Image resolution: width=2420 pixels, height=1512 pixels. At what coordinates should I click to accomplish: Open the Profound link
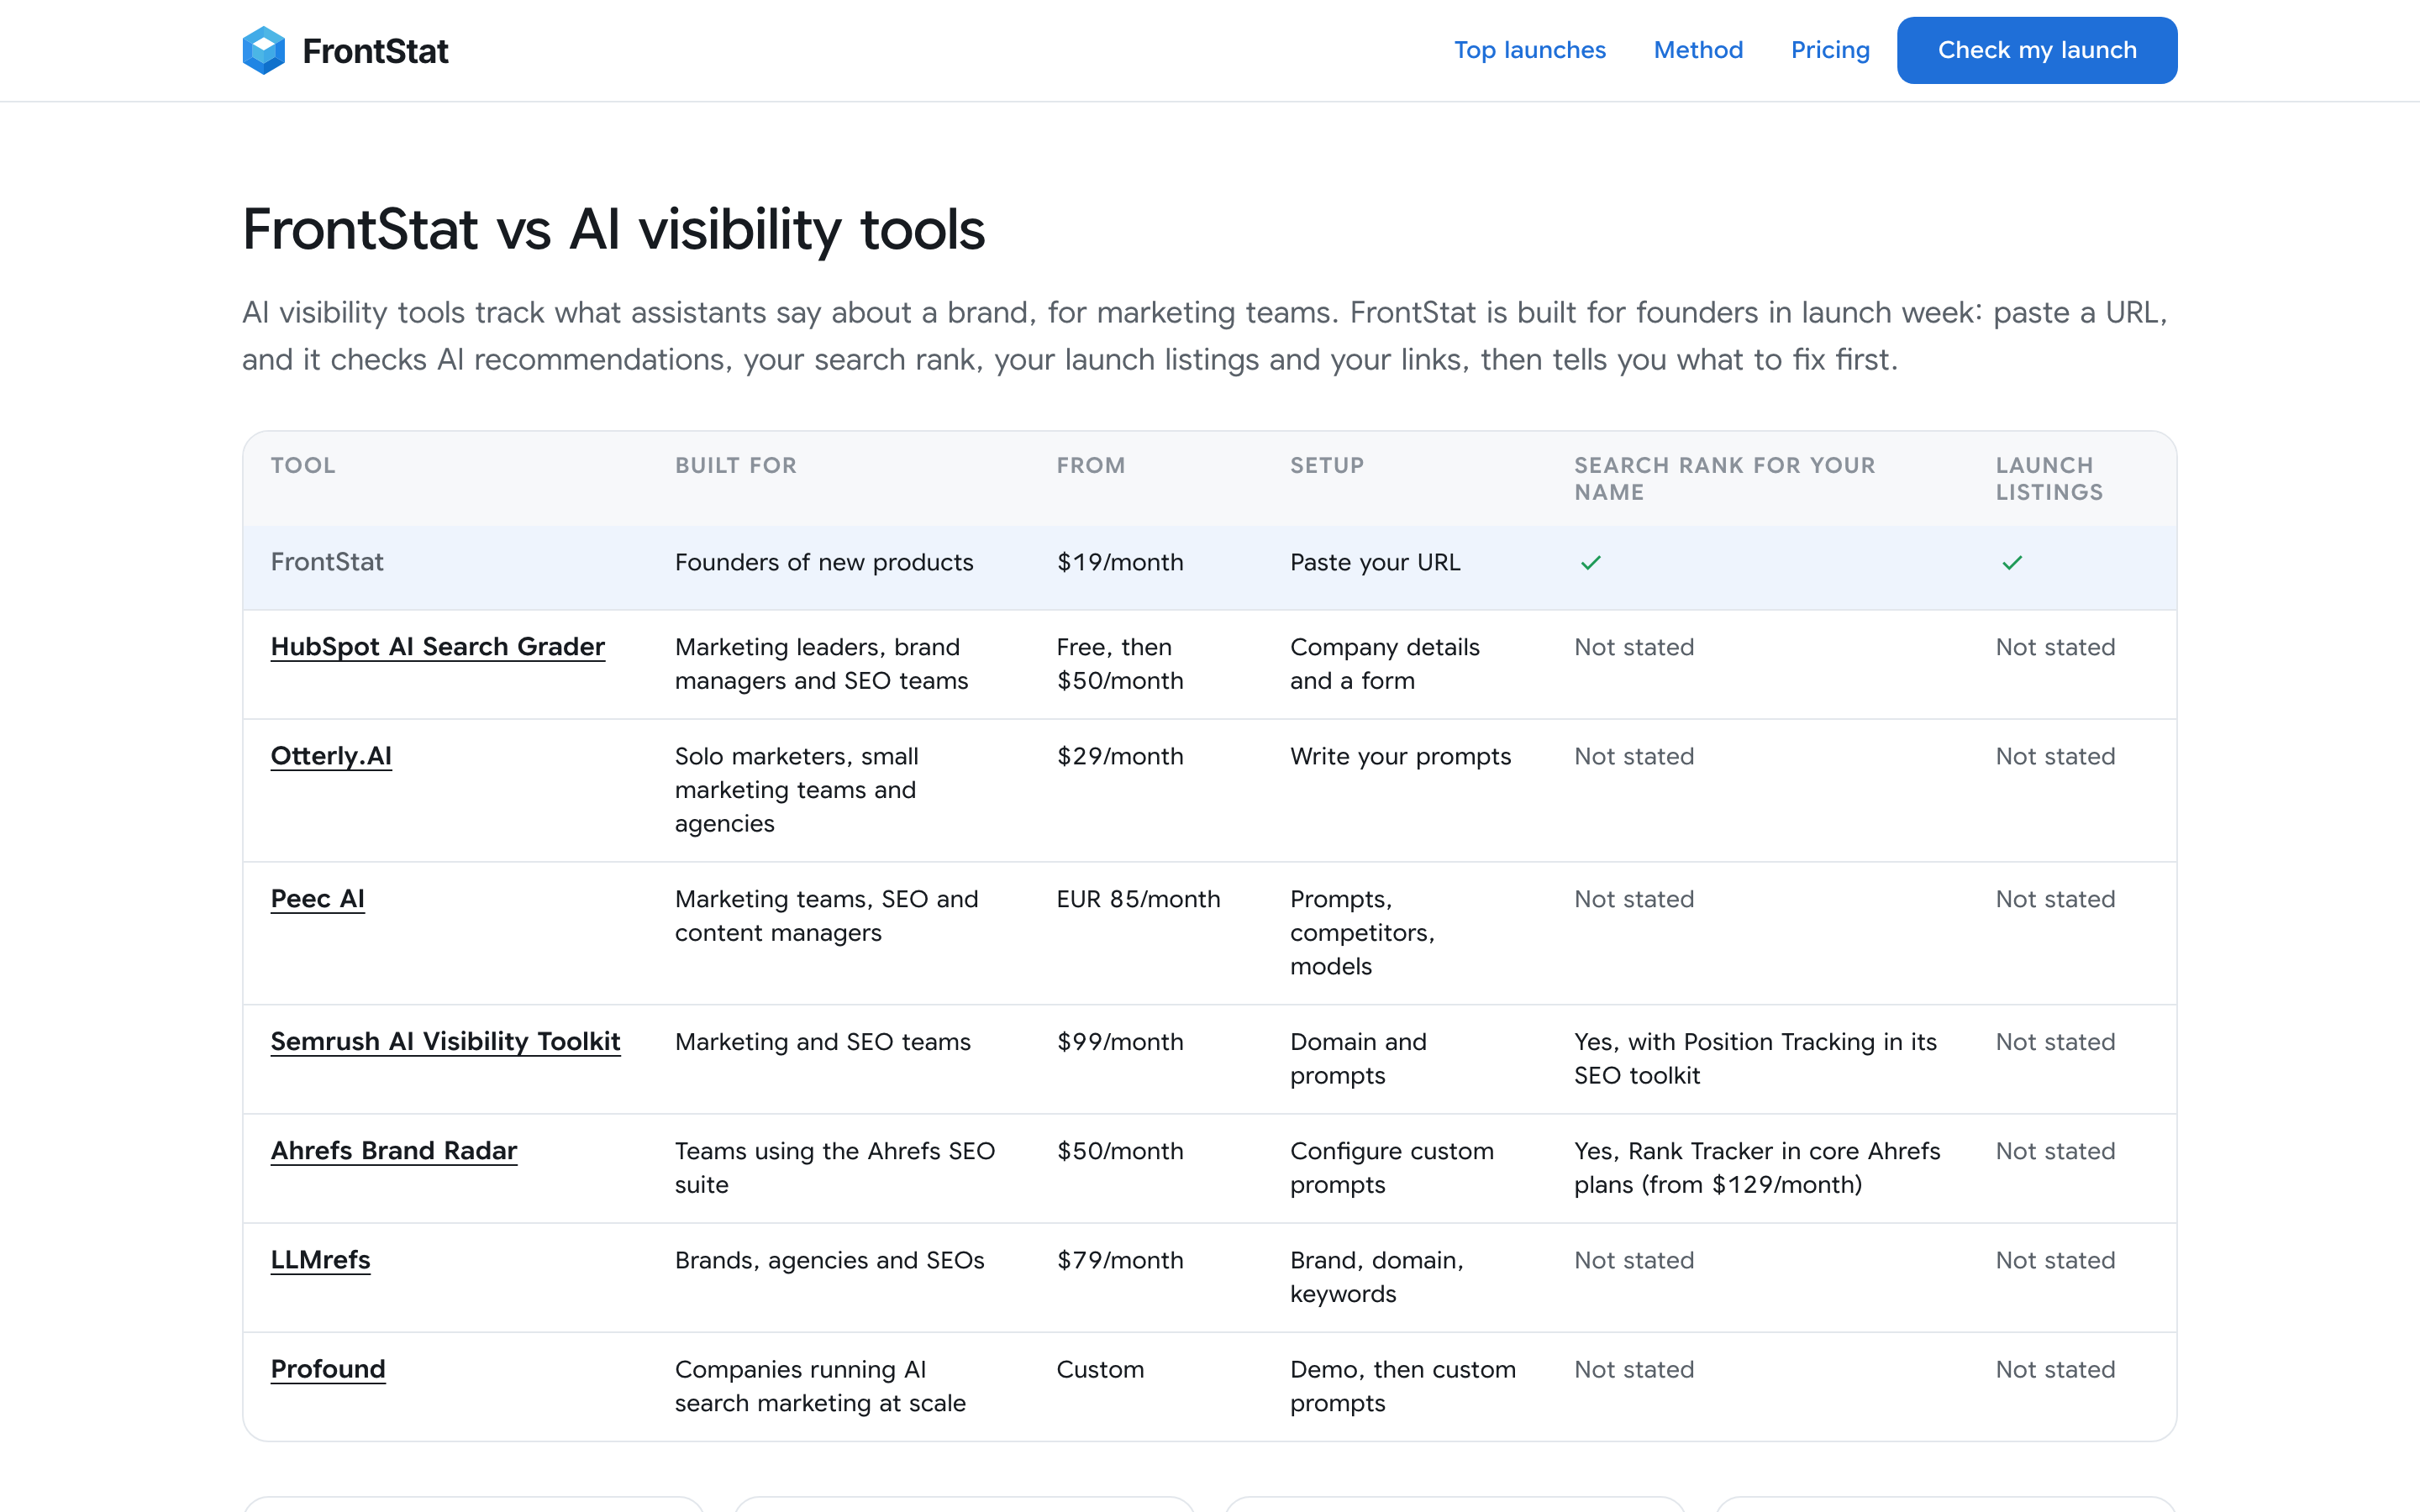[x=328, y=1369]
